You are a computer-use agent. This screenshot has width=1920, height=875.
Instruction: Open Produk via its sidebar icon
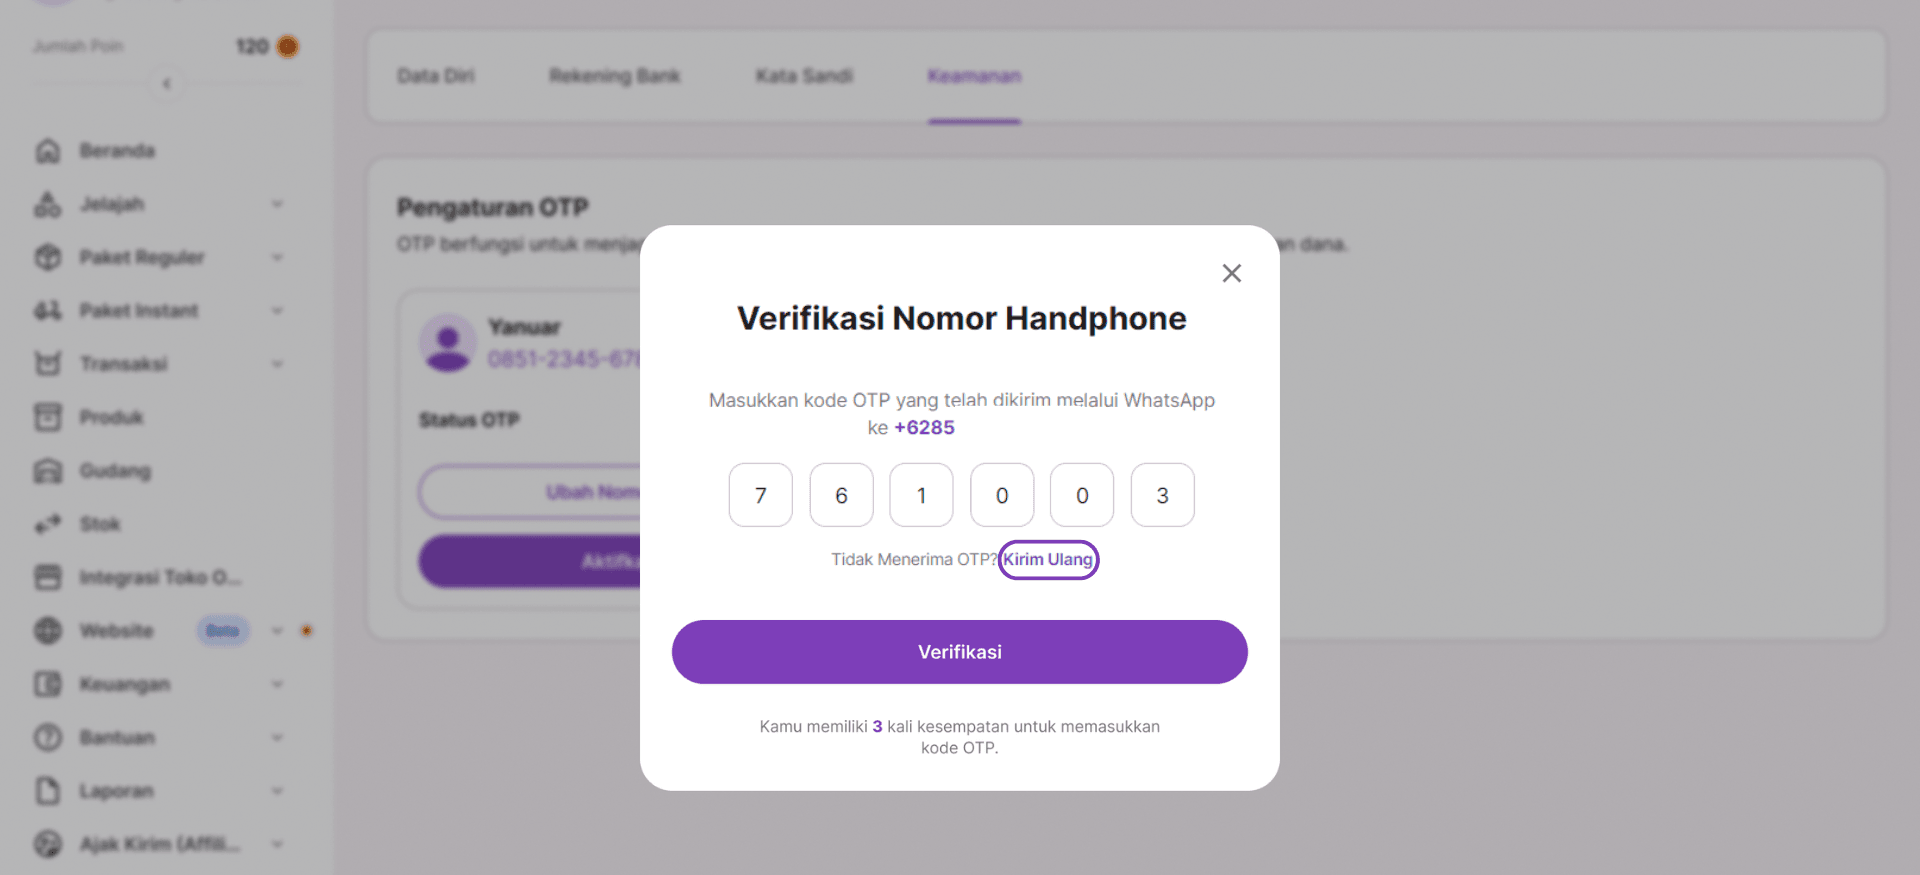(48, 417)
